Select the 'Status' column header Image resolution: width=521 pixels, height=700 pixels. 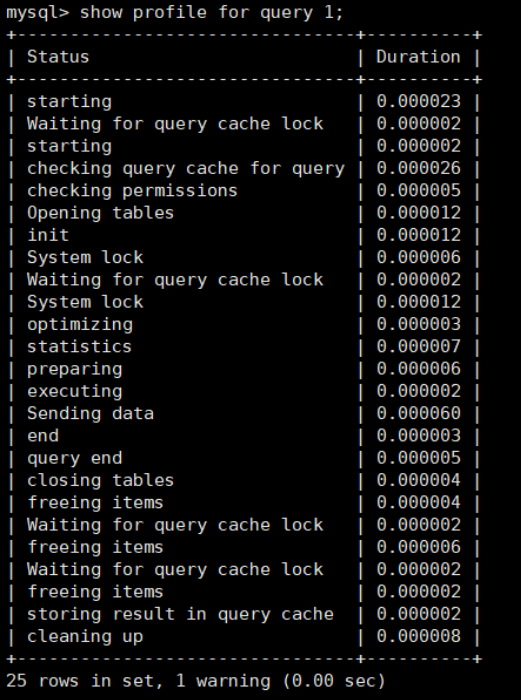pos(58,57)
